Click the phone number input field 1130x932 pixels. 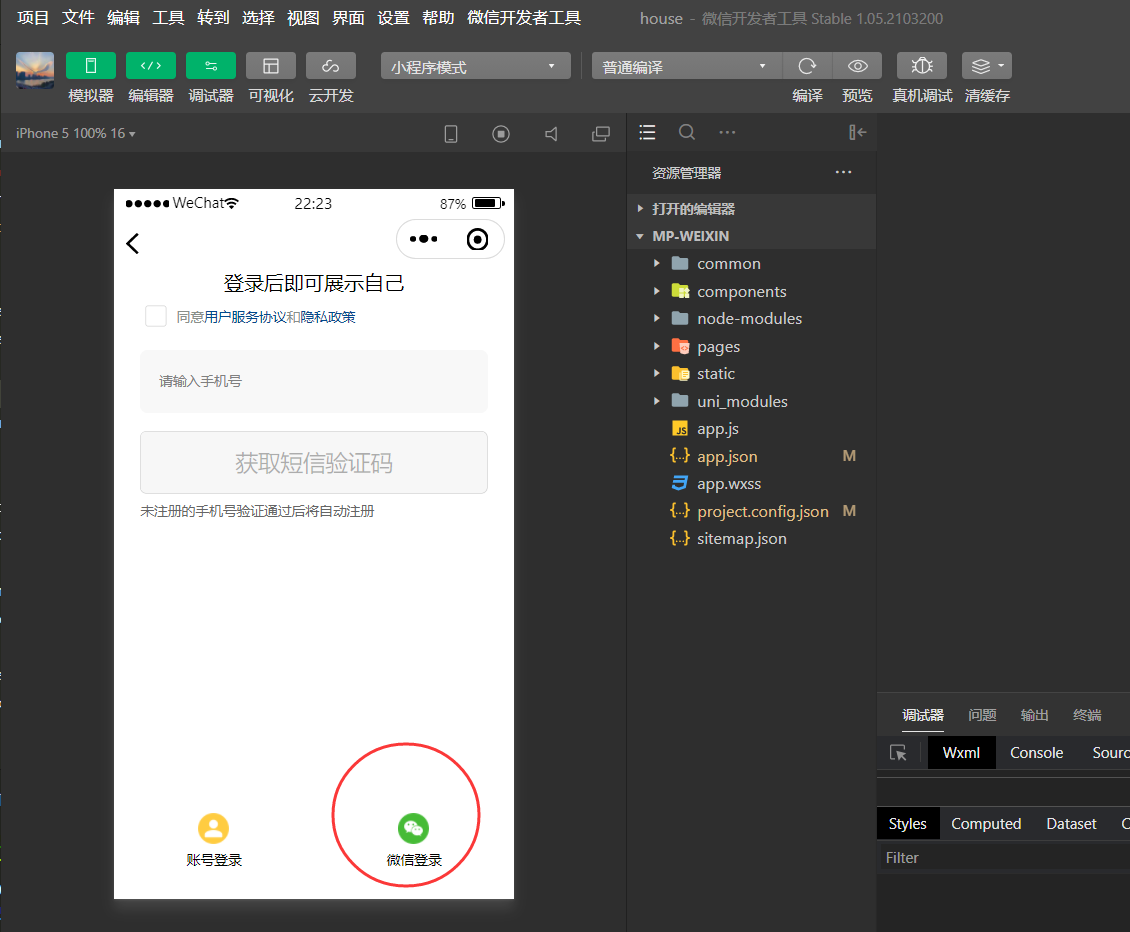[313, 381]
